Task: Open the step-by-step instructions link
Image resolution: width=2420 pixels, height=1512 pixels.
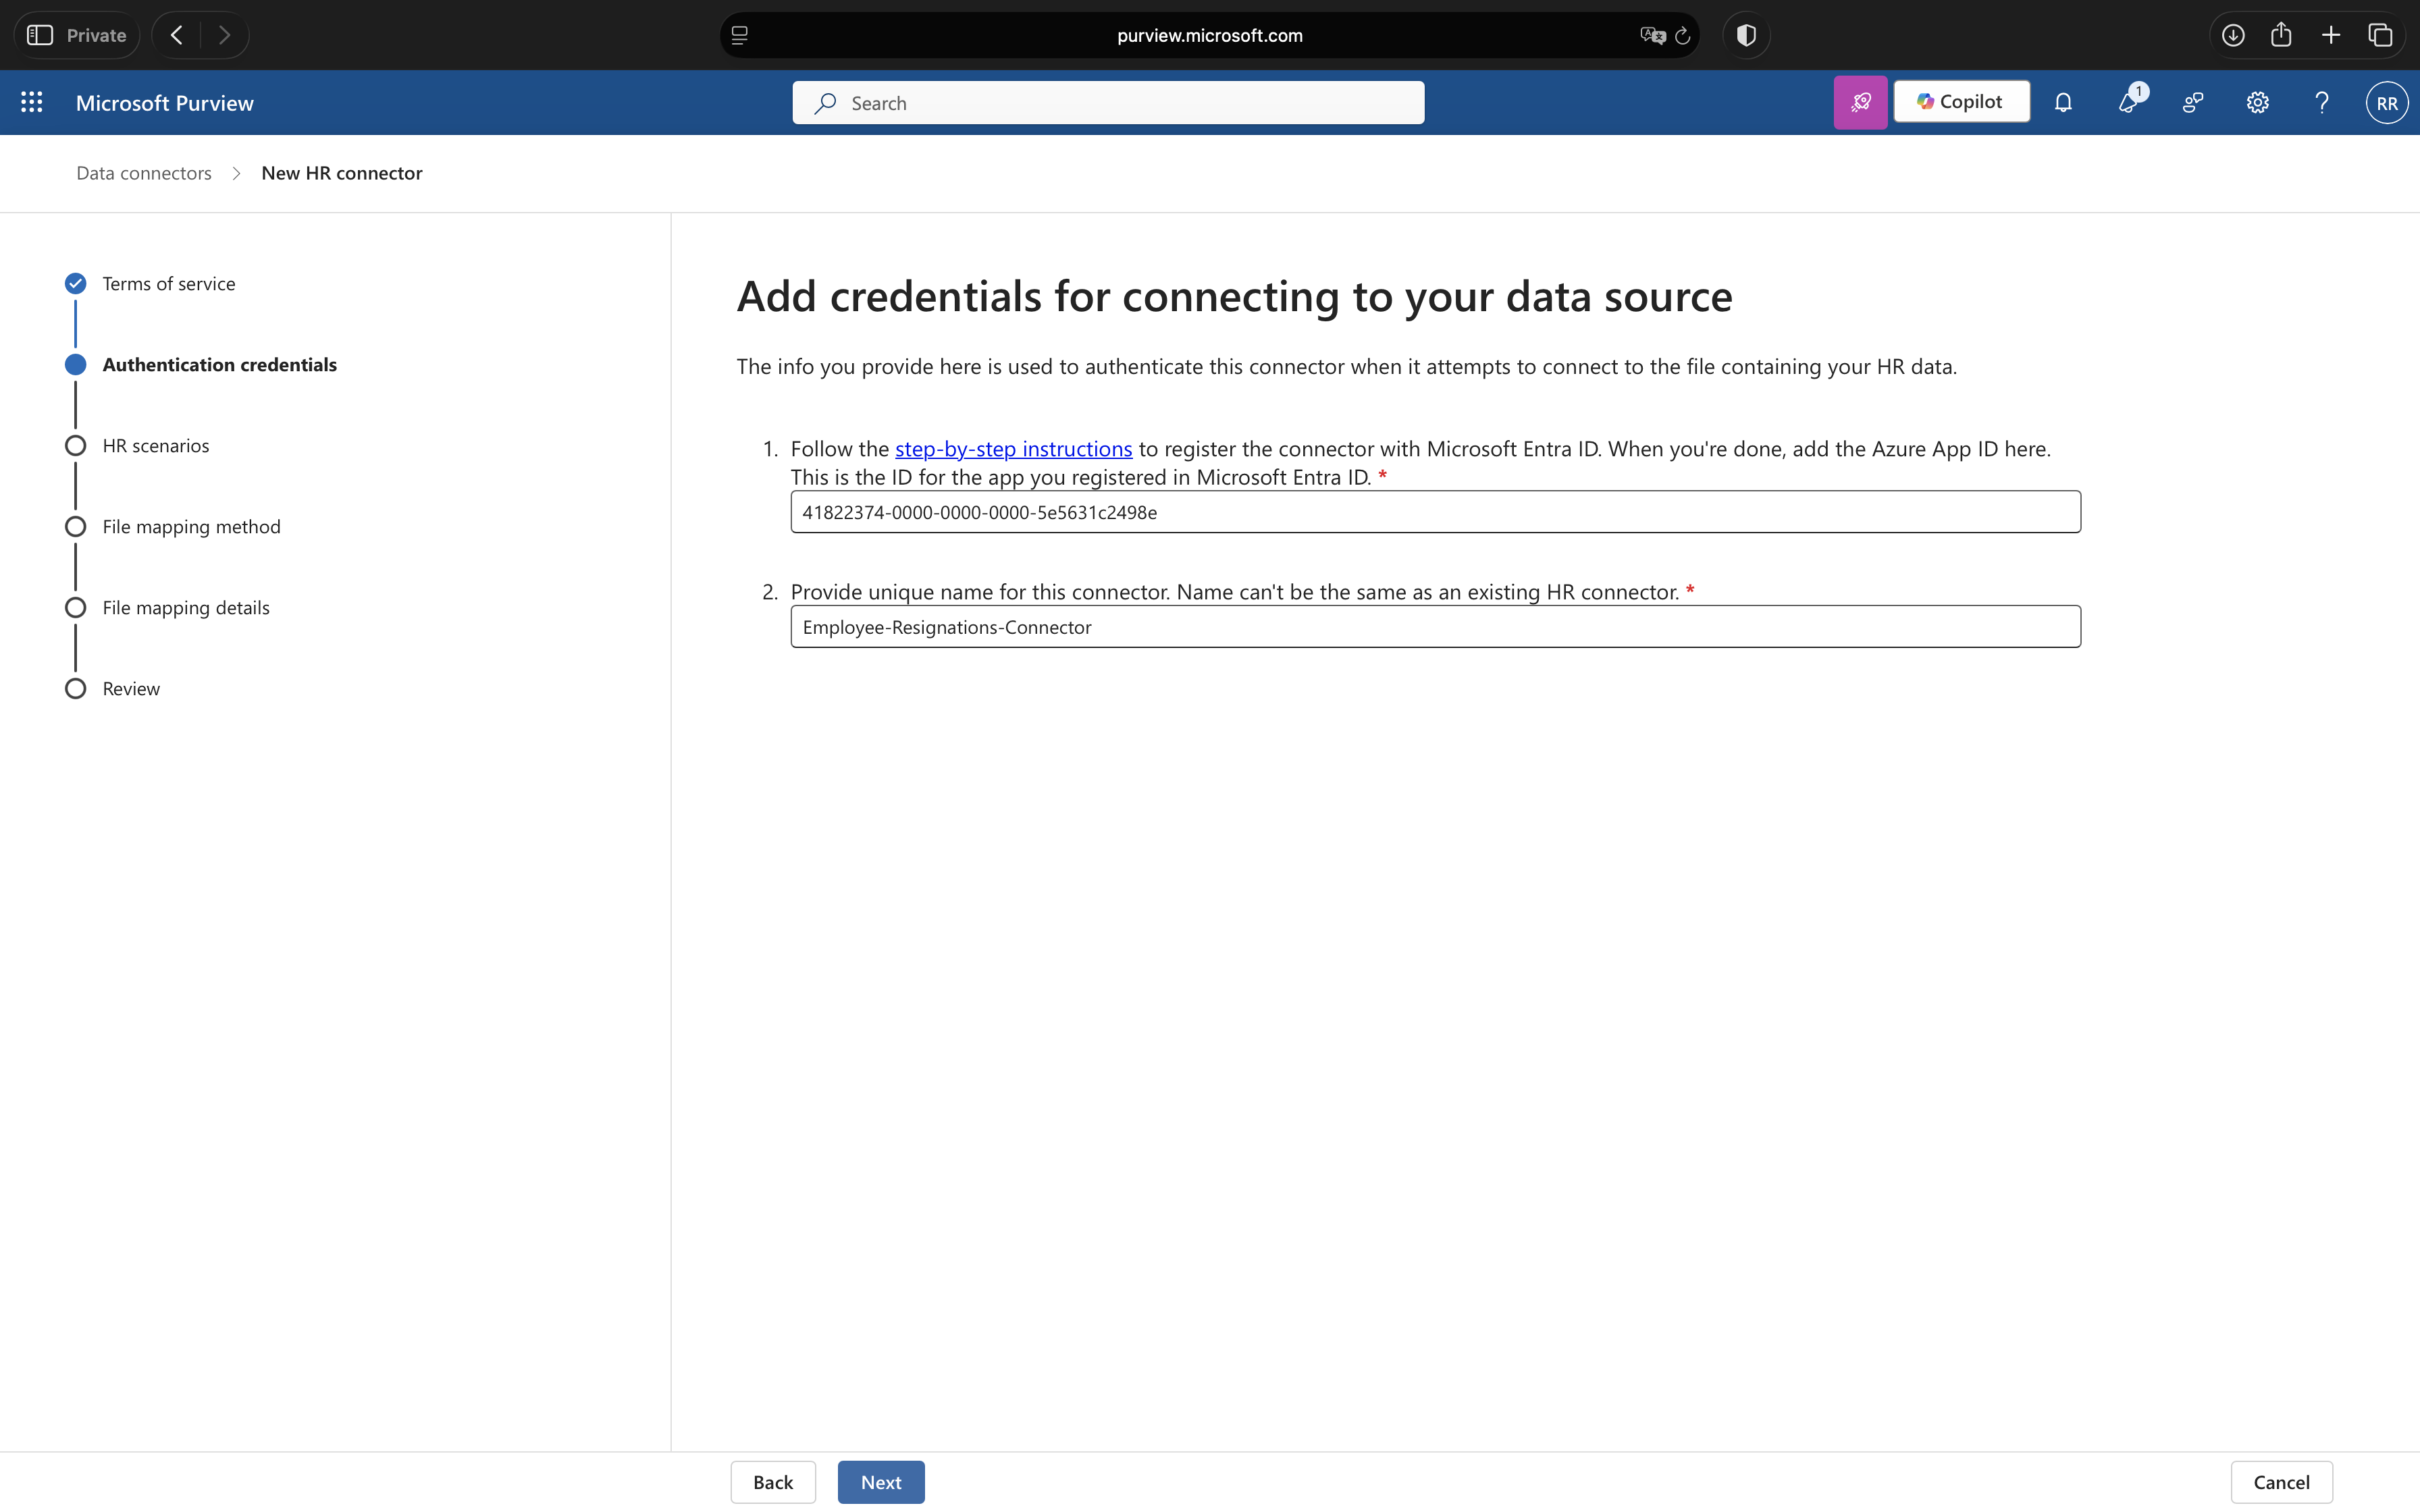Action: 1013,449
